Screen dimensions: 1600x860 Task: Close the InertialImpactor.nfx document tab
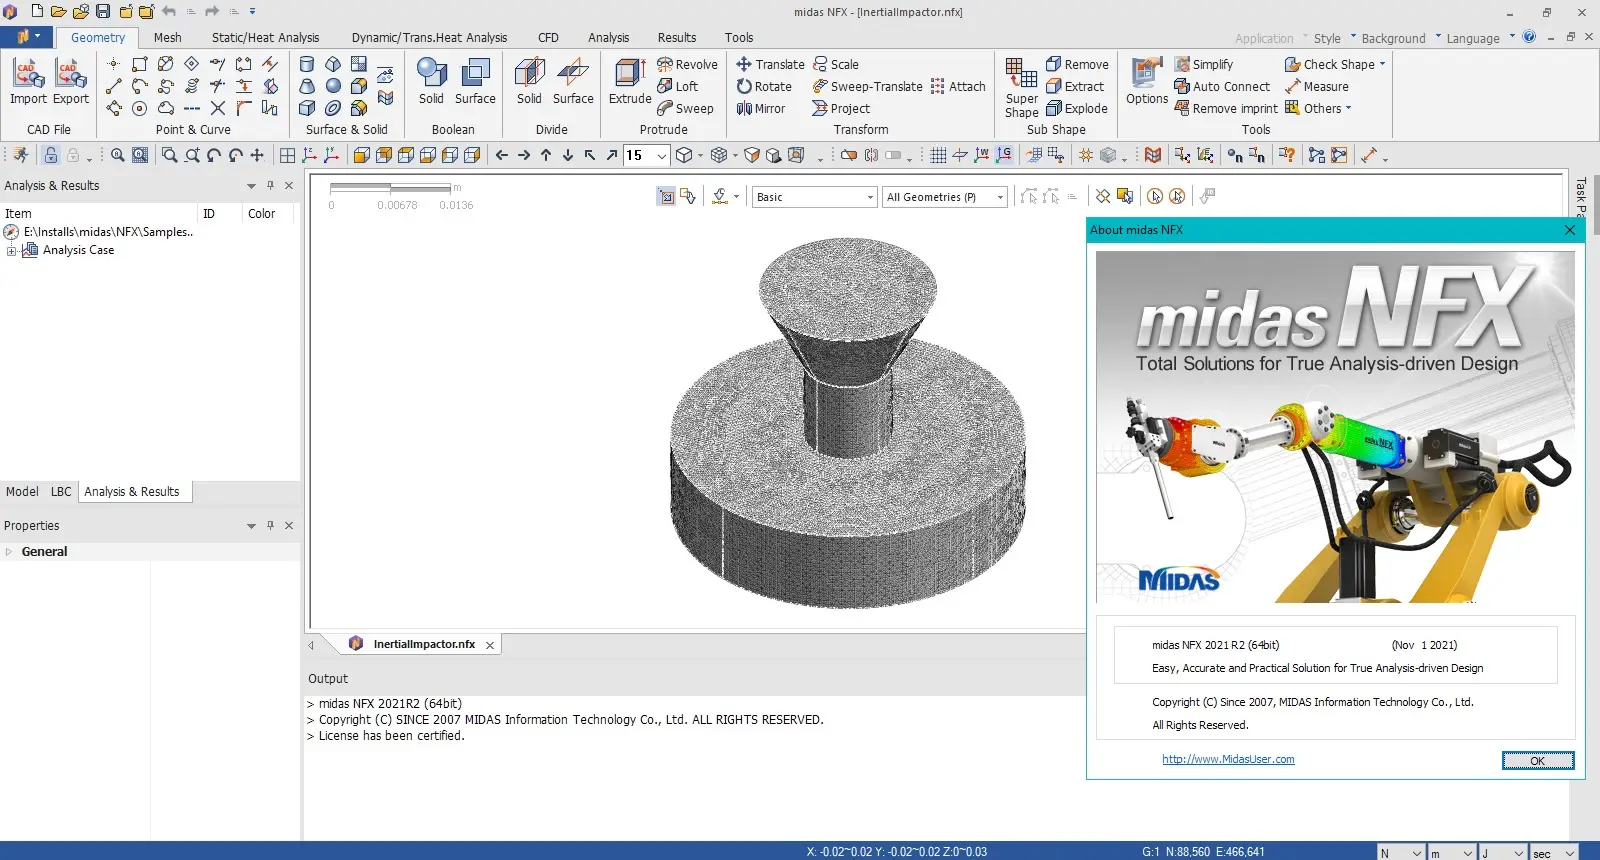490,645
